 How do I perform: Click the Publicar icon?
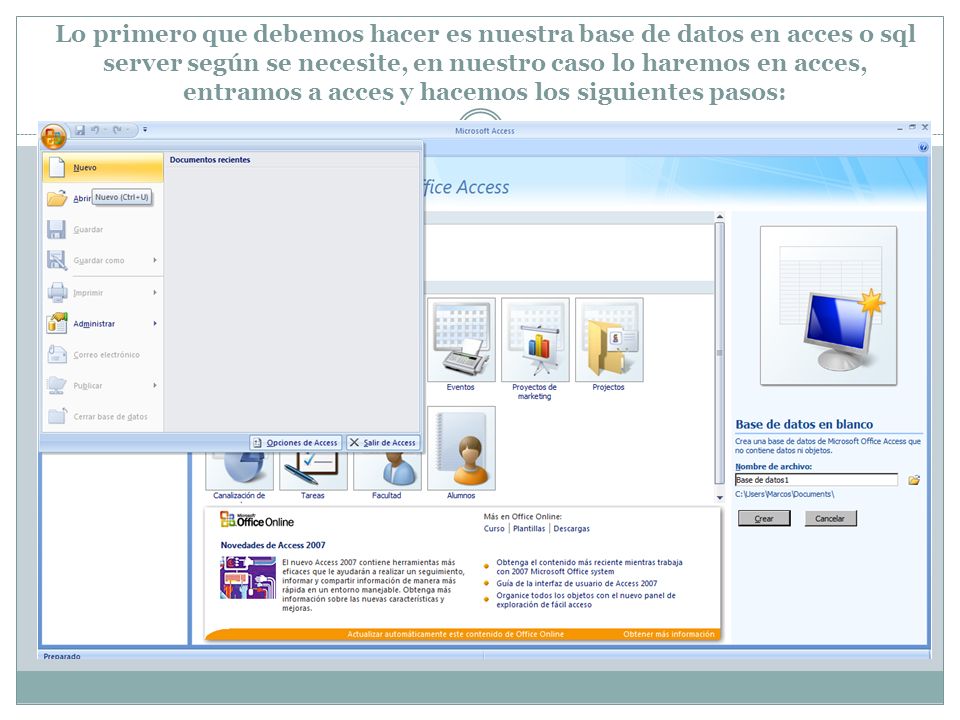56,385
